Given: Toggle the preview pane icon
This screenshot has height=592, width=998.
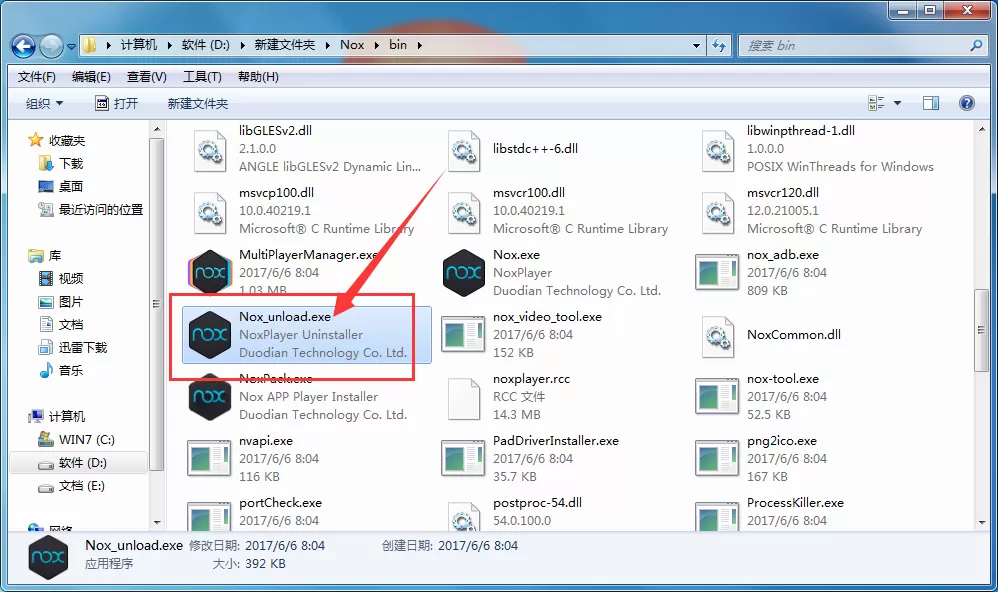Looking at the screenshot, I should point(931,103).
